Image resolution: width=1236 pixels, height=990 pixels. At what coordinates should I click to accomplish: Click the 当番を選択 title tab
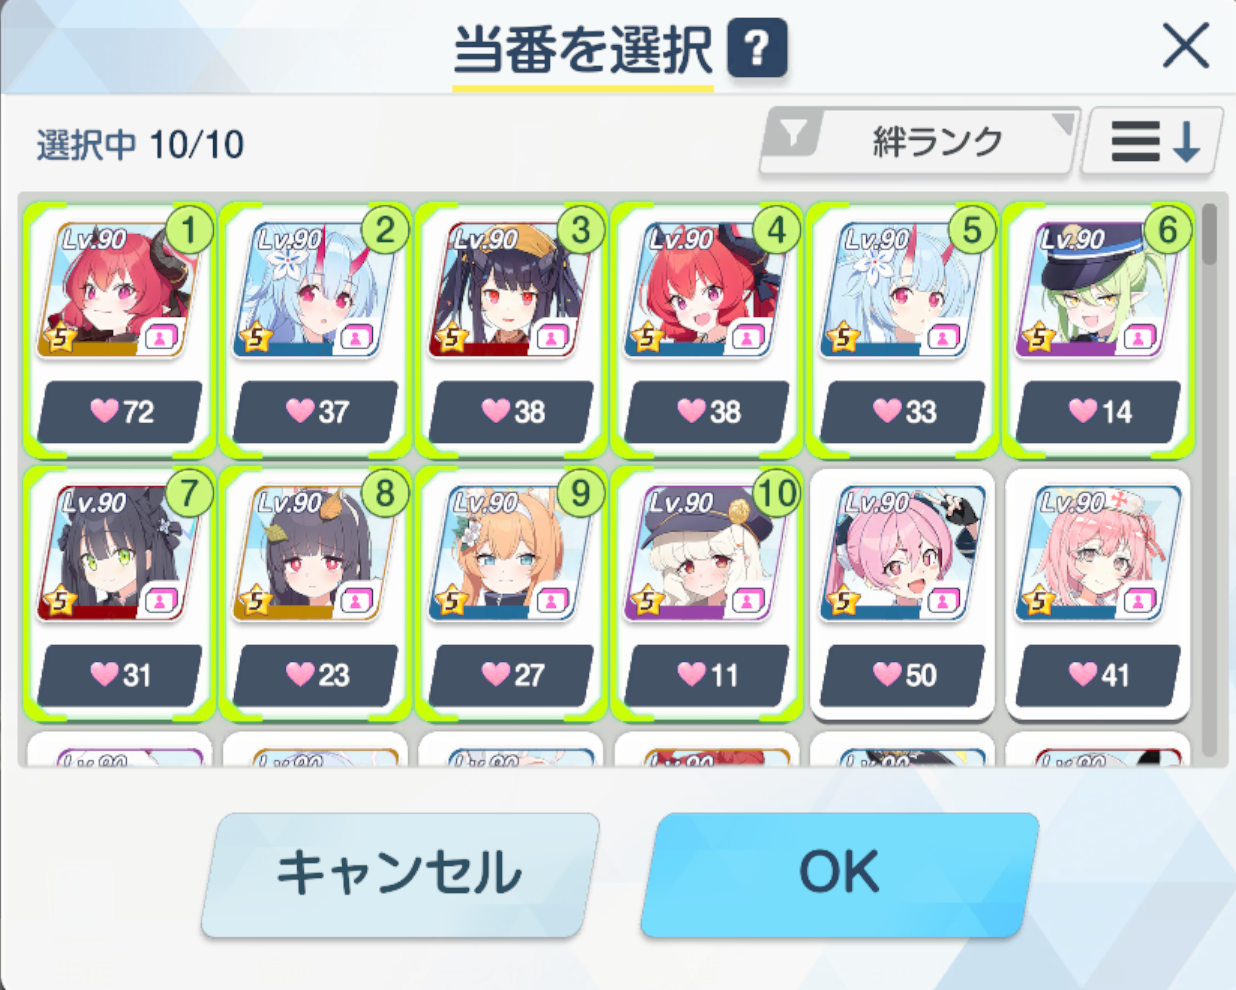pyautogui.click(x=583, y=50)
